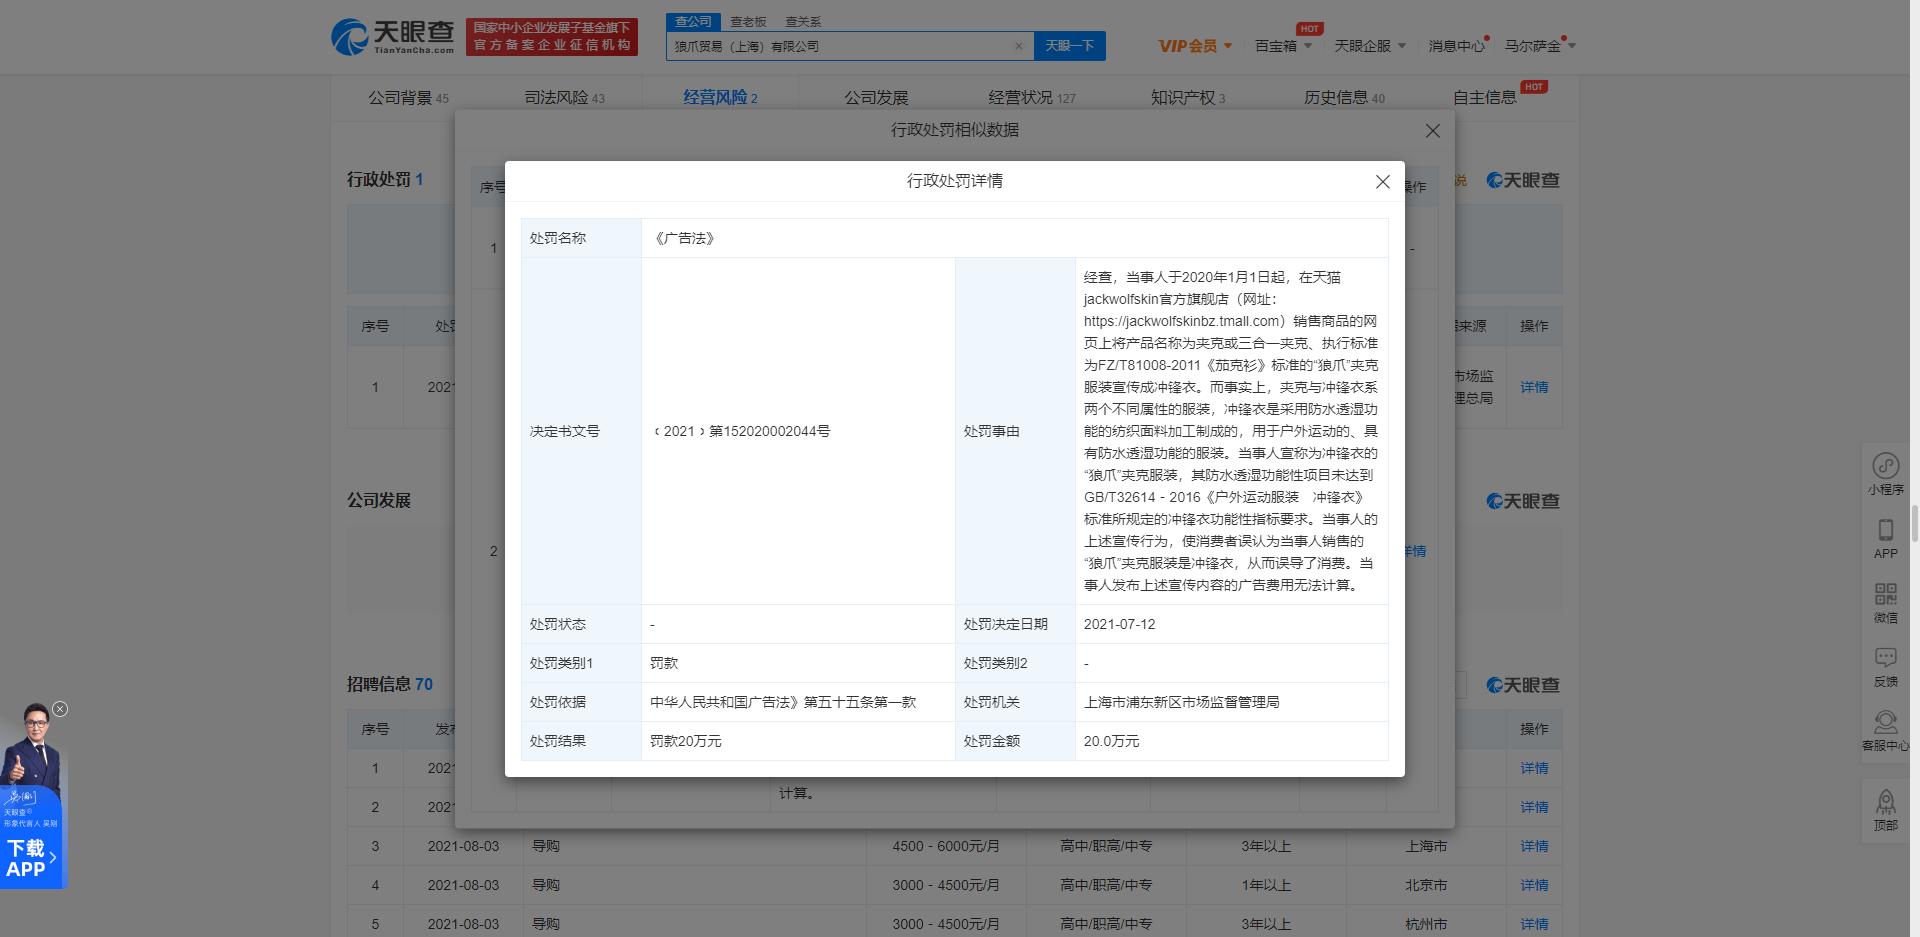Dismiss the floating app download ad
1920x937 pixels.
(x=60, y=709)
